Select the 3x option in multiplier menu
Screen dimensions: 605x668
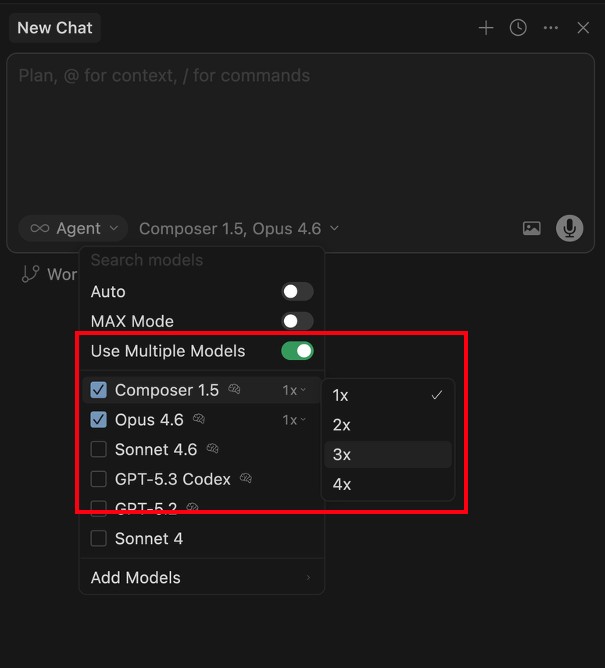pyautogui.click(x=342, y=454)
